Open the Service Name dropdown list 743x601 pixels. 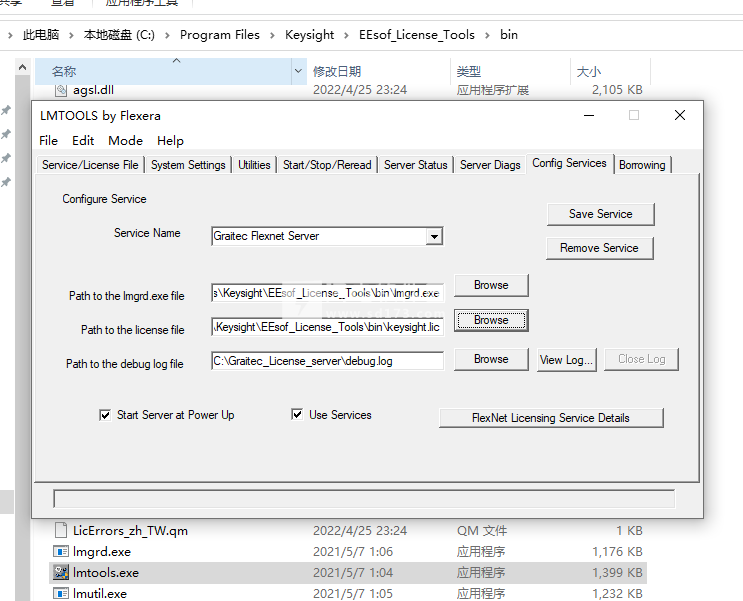click(434, 236)
